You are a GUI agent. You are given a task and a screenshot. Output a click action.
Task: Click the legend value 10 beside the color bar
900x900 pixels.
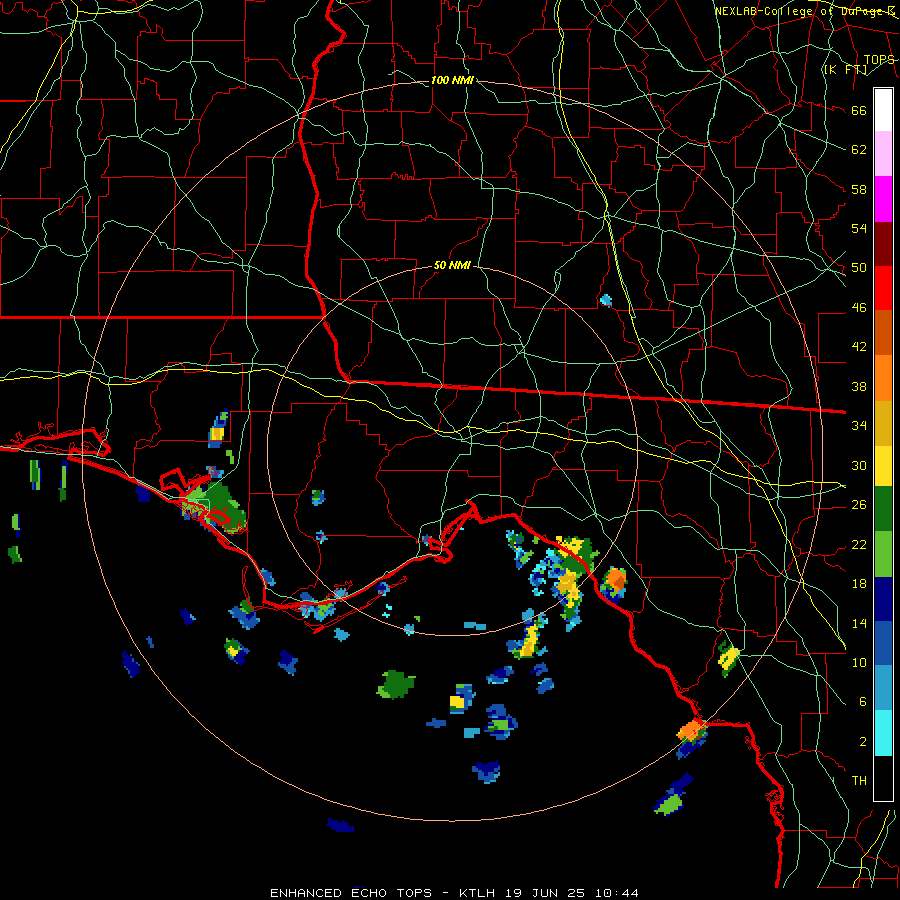(859, 662)
